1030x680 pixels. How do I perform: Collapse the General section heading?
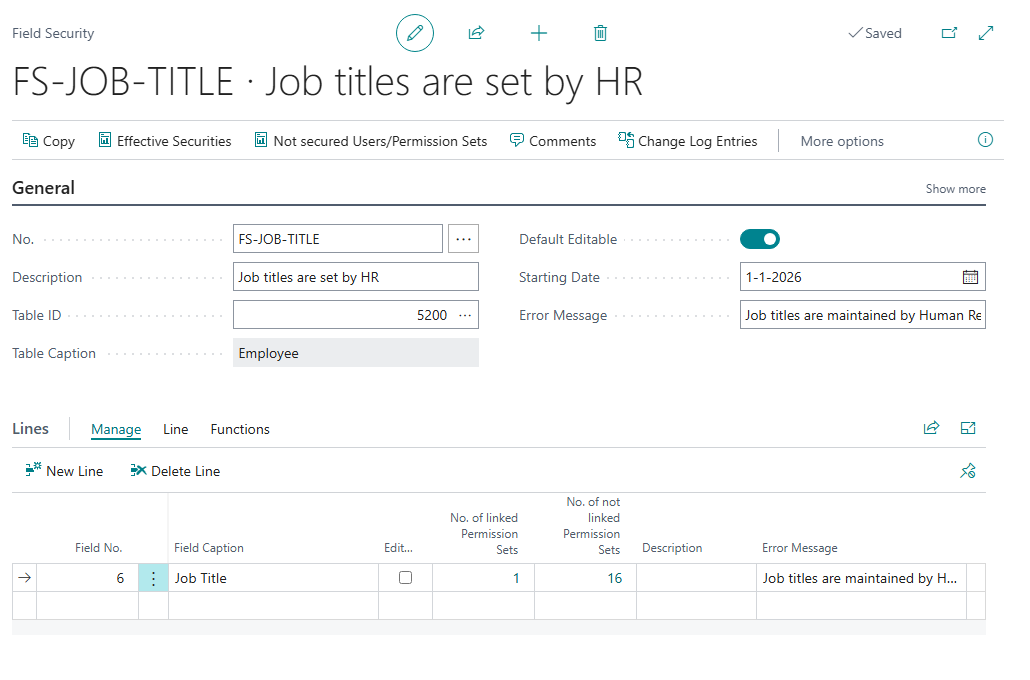[43, 188]
